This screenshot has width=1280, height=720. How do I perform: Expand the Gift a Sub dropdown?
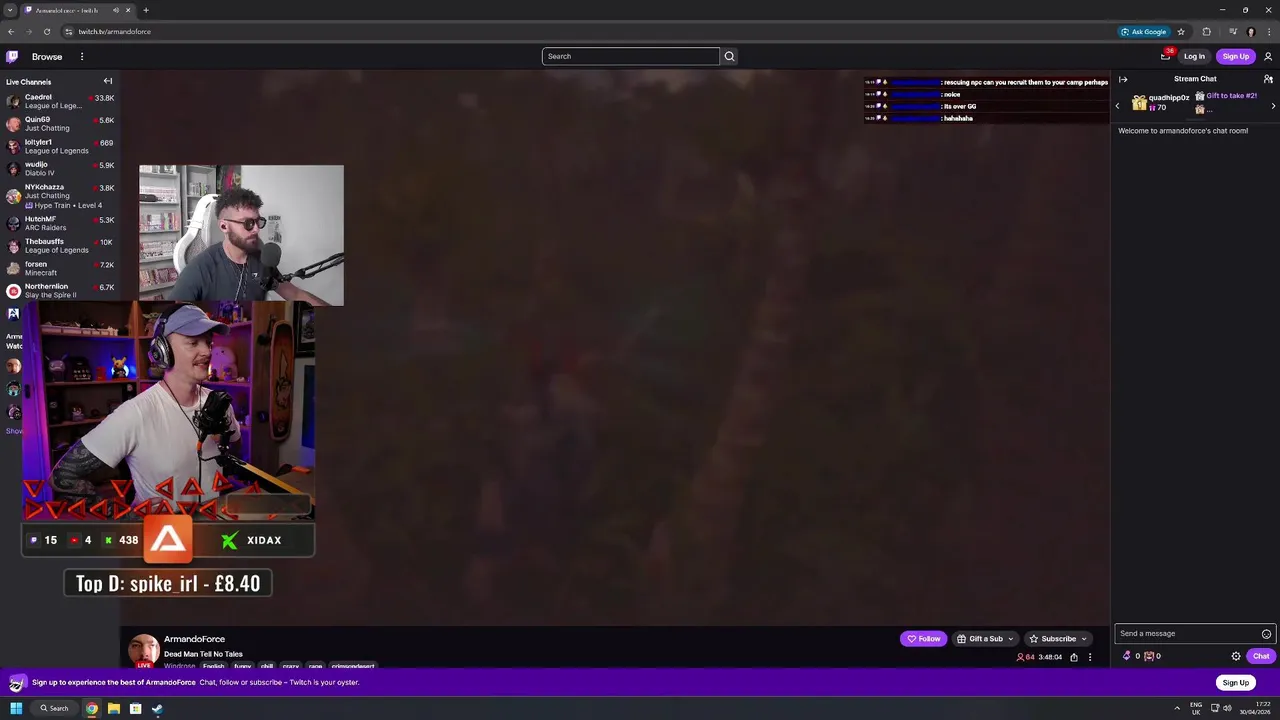985,639
